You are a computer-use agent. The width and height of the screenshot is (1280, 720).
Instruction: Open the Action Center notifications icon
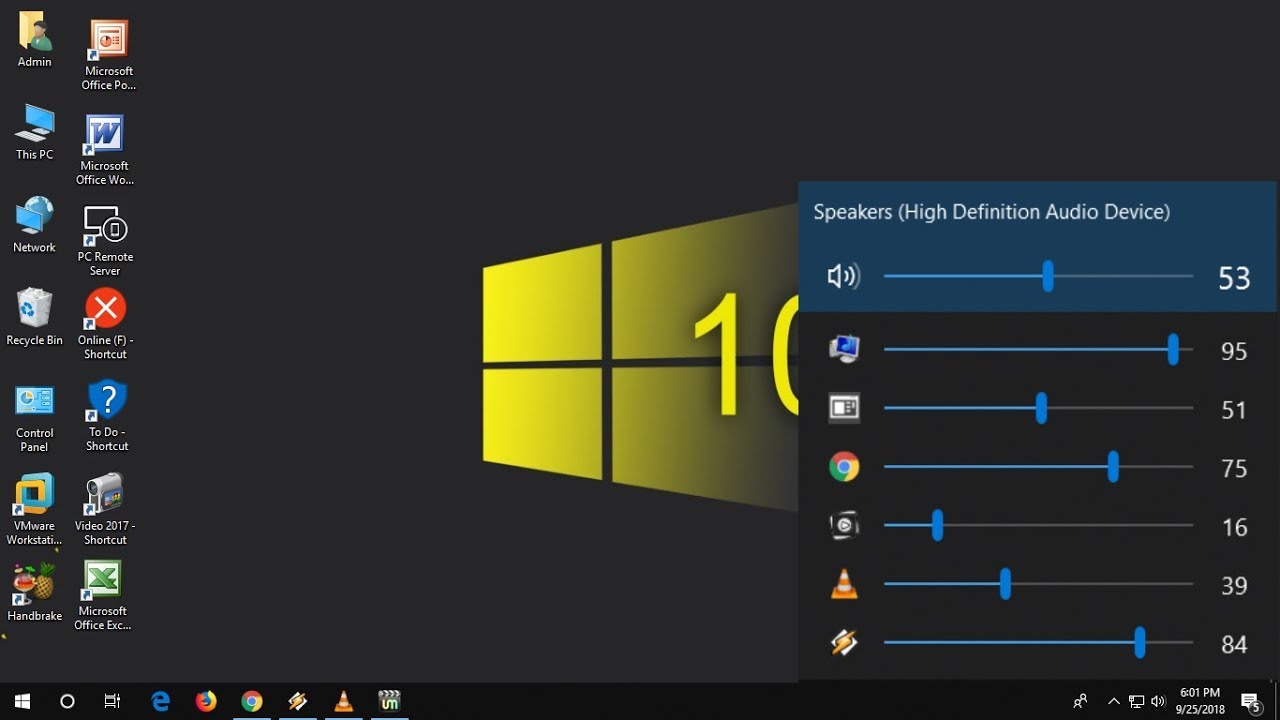1250,701
